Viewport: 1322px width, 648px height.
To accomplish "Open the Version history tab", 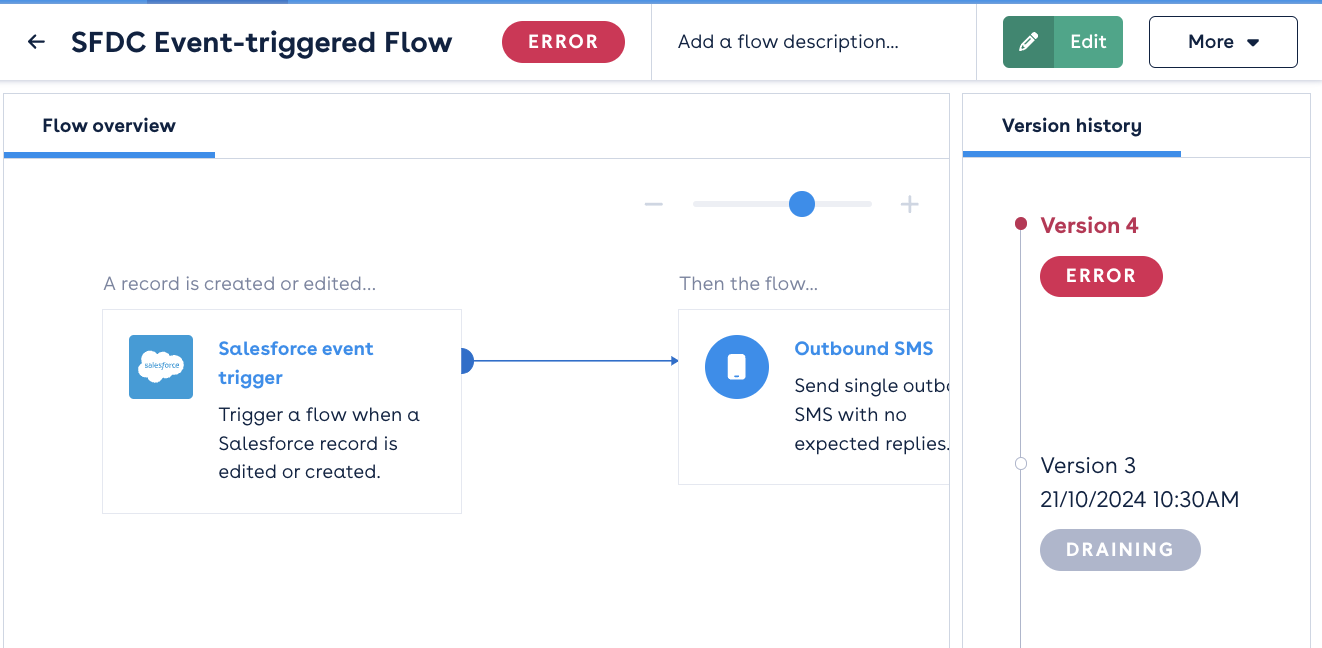I will point(1071,126).
